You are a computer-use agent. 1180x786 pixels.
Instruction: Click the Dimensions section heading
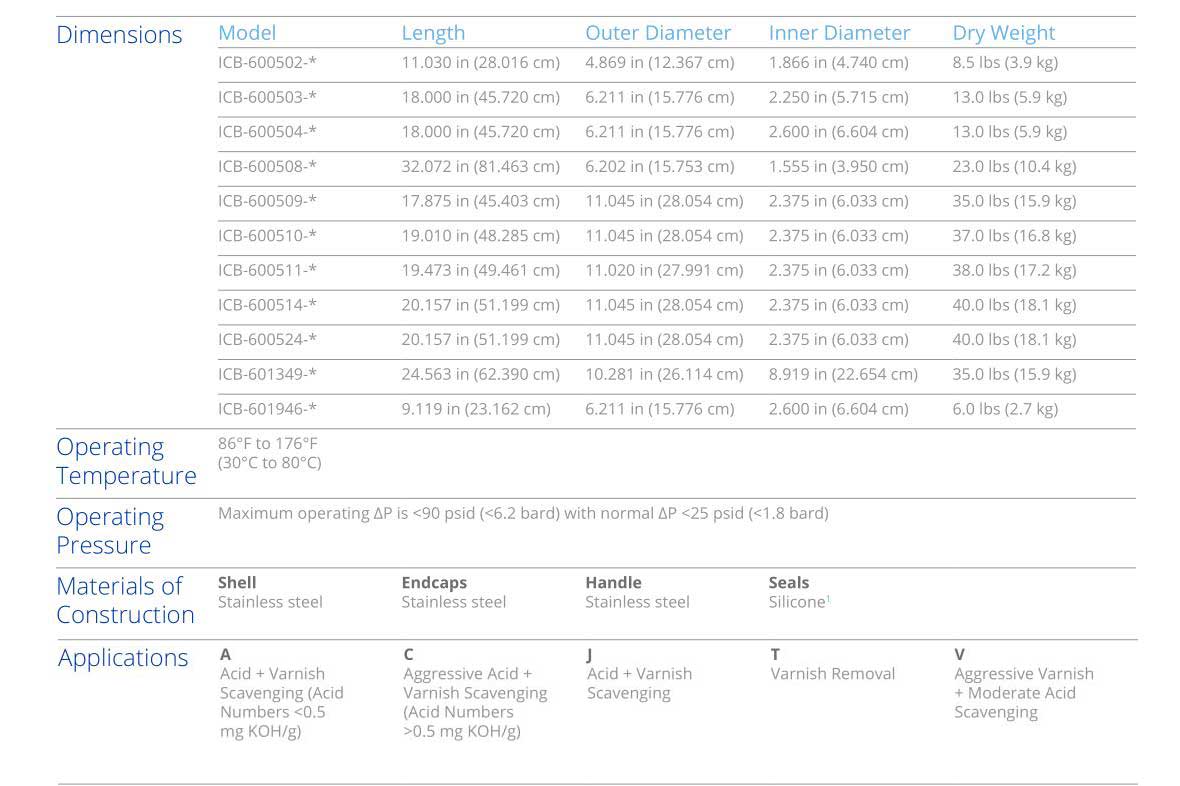[x=119, y=35]
